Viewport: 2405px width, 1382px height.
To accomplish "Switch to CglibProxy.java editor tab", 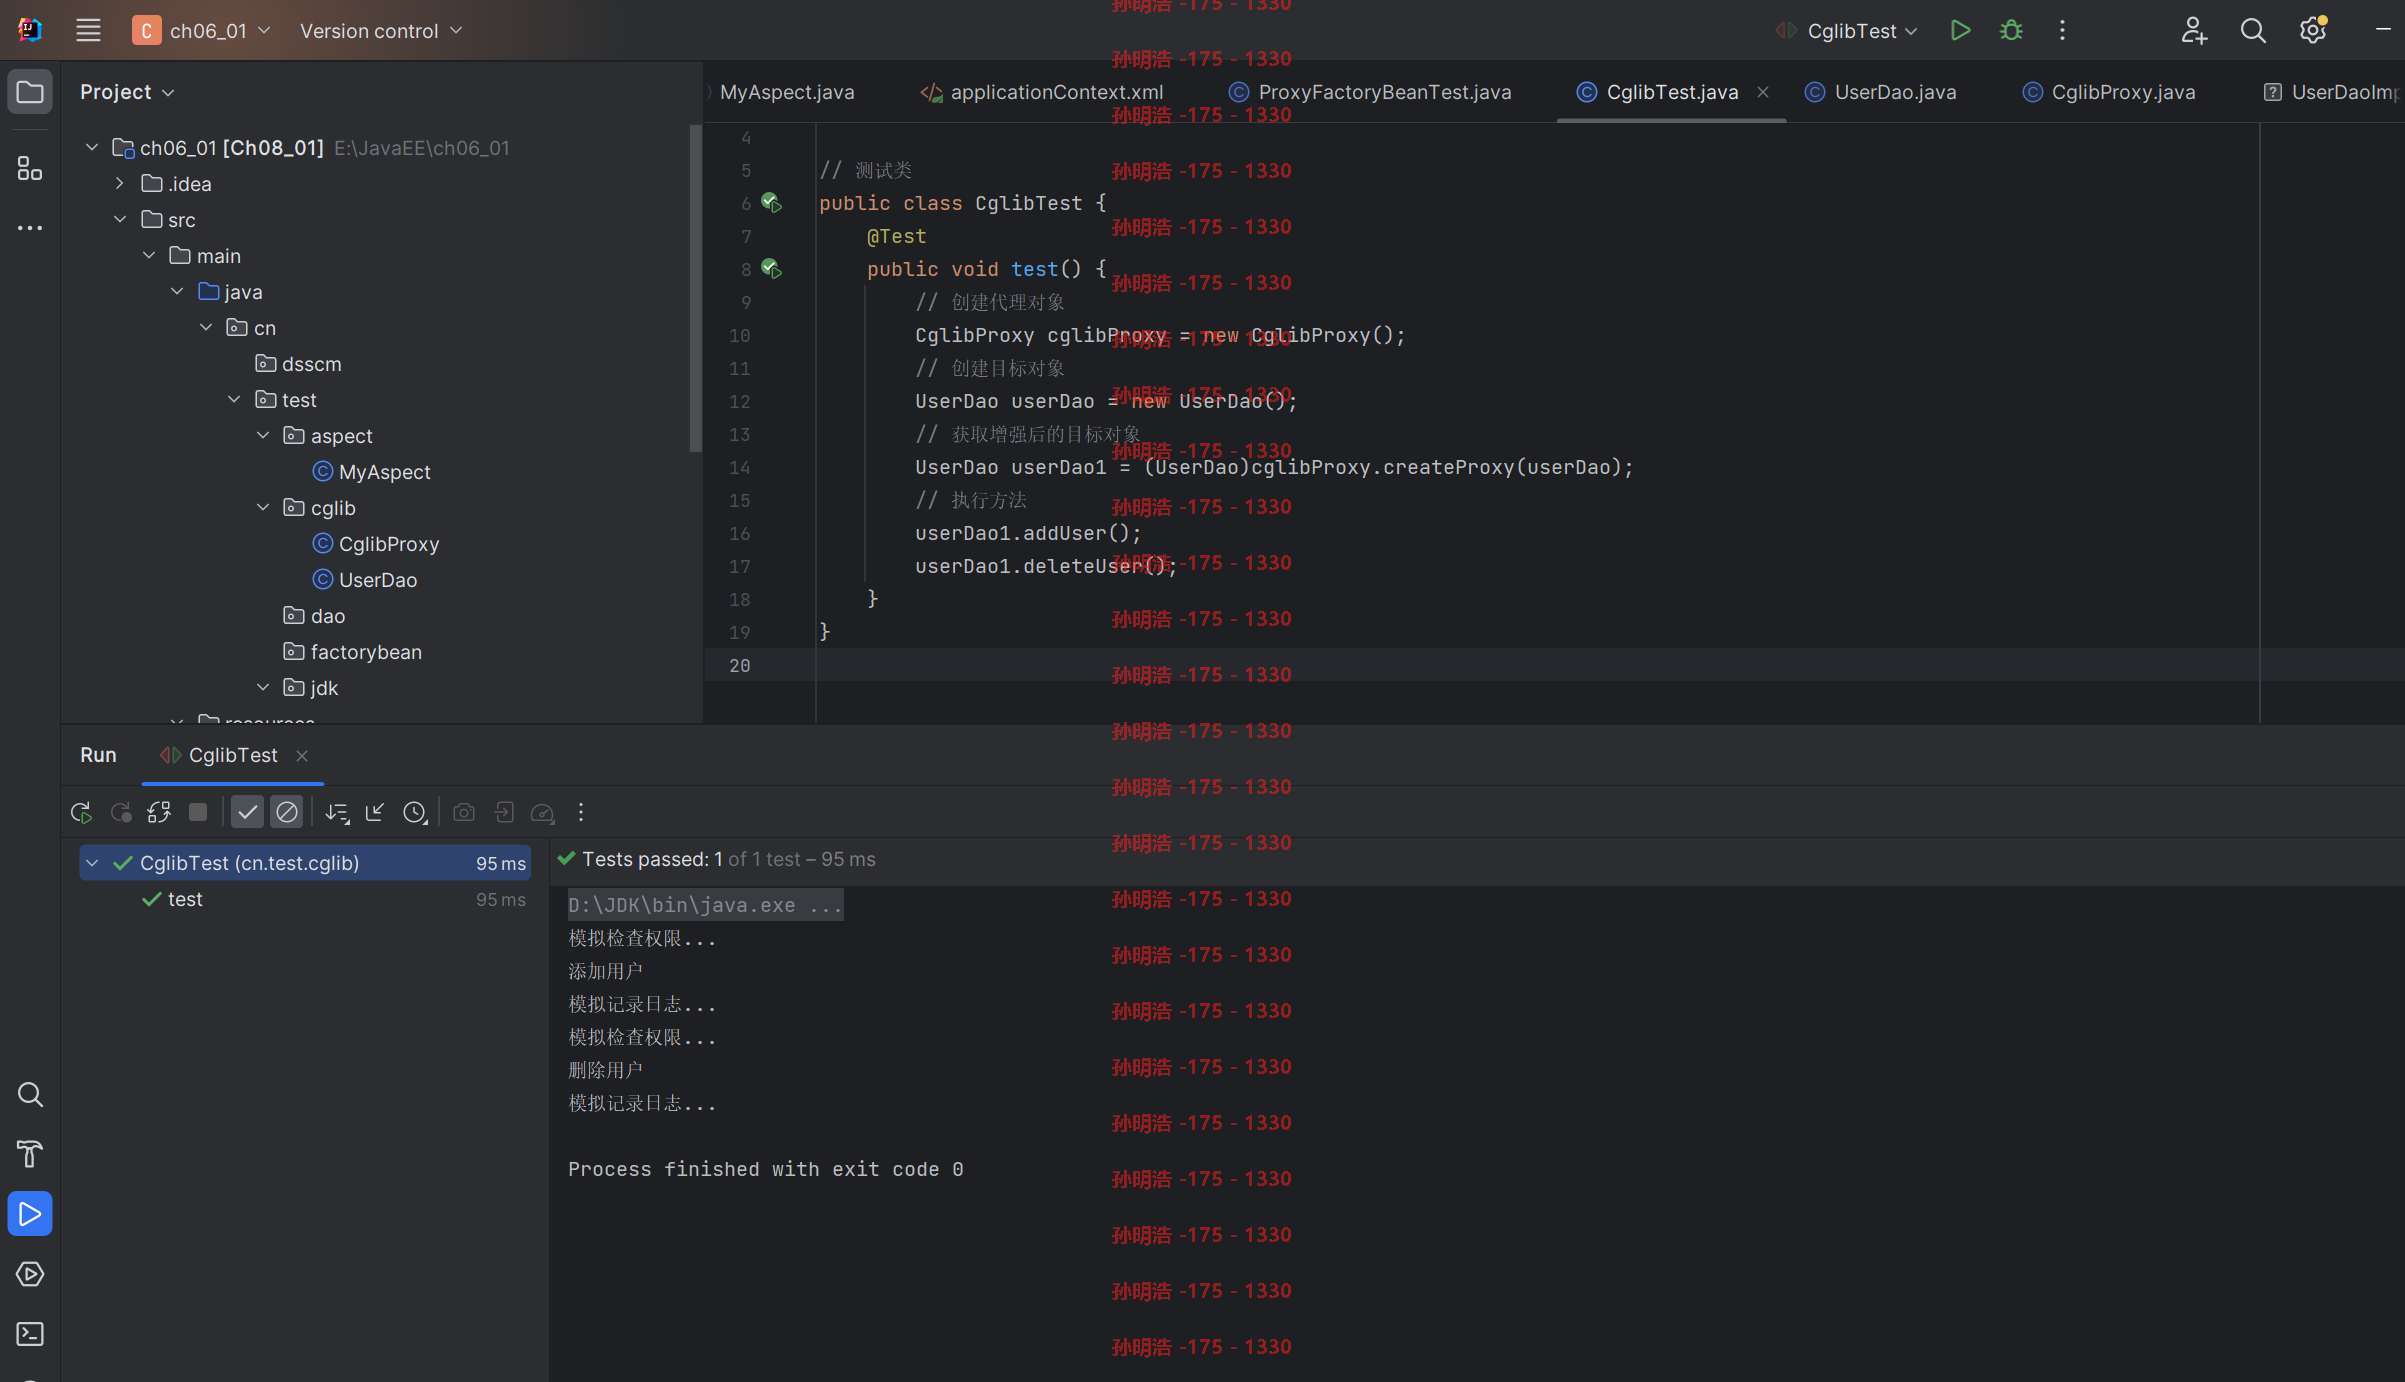I will pos(2109,92).
